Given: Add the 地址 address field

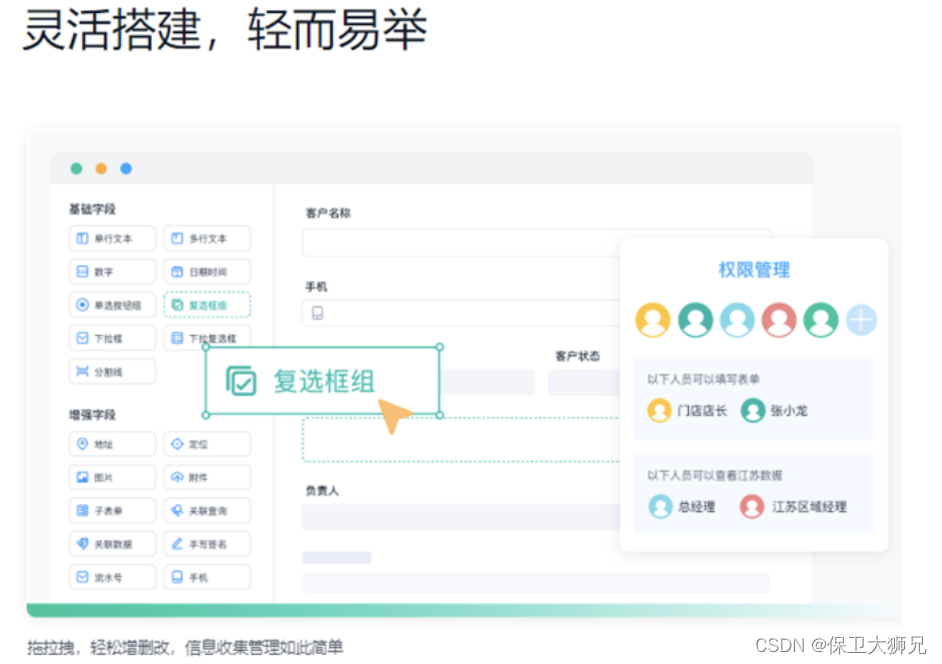Looking at the screenshot, I should click(x=112, y=444).
